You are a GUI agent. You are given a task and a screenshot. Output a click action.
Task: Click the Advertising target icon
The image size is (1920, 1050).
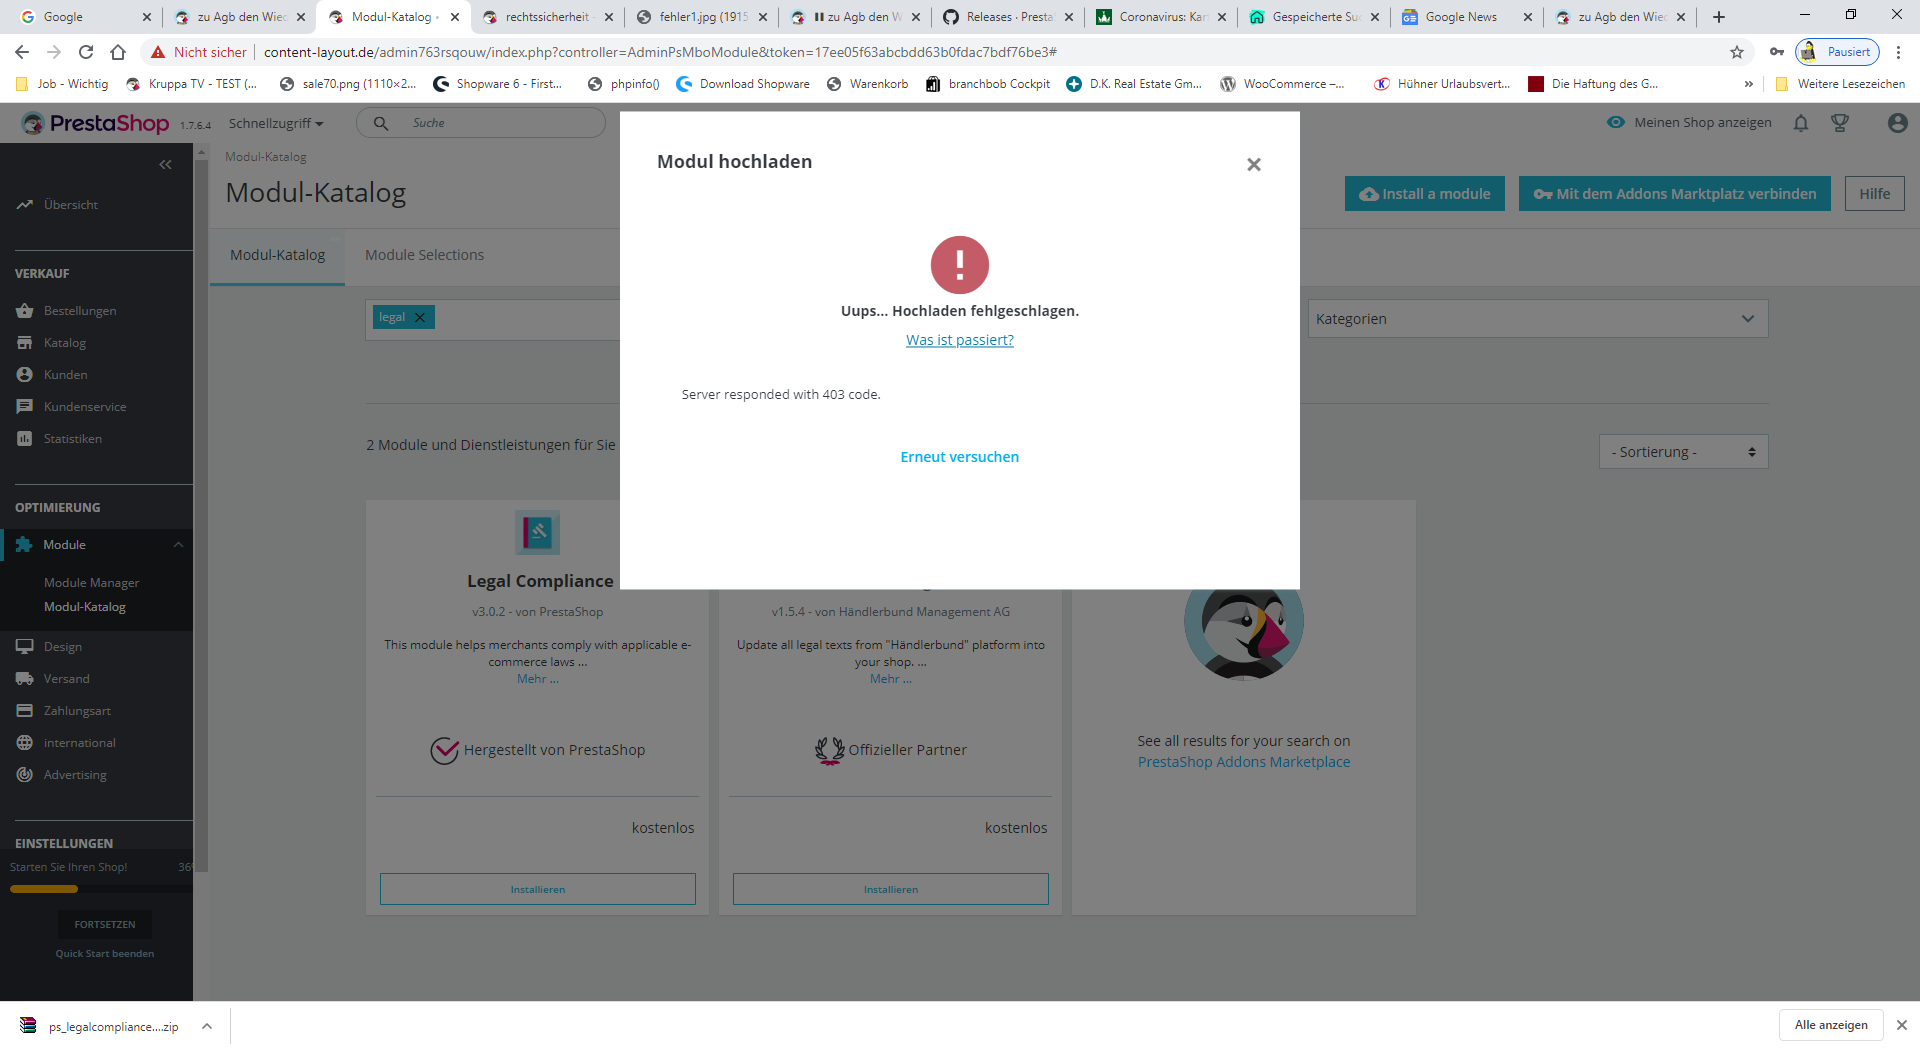[x=25, y=775]
